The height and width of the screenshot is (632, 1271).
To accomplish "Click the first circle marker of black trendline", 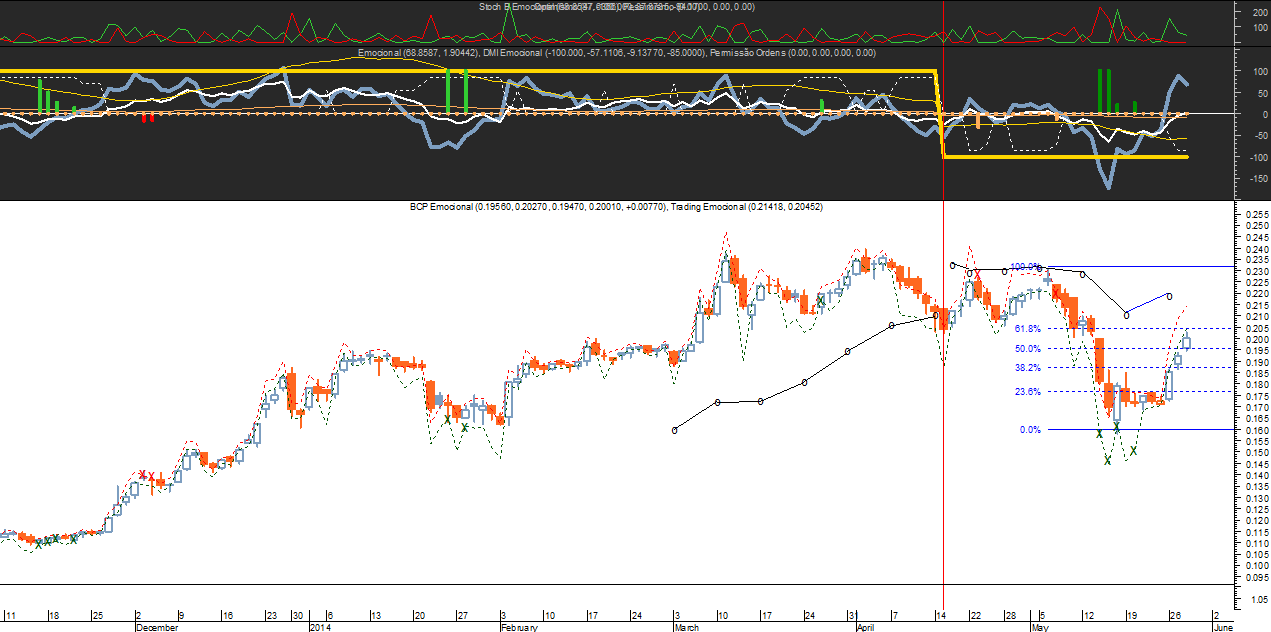I will tap(675, 430).
